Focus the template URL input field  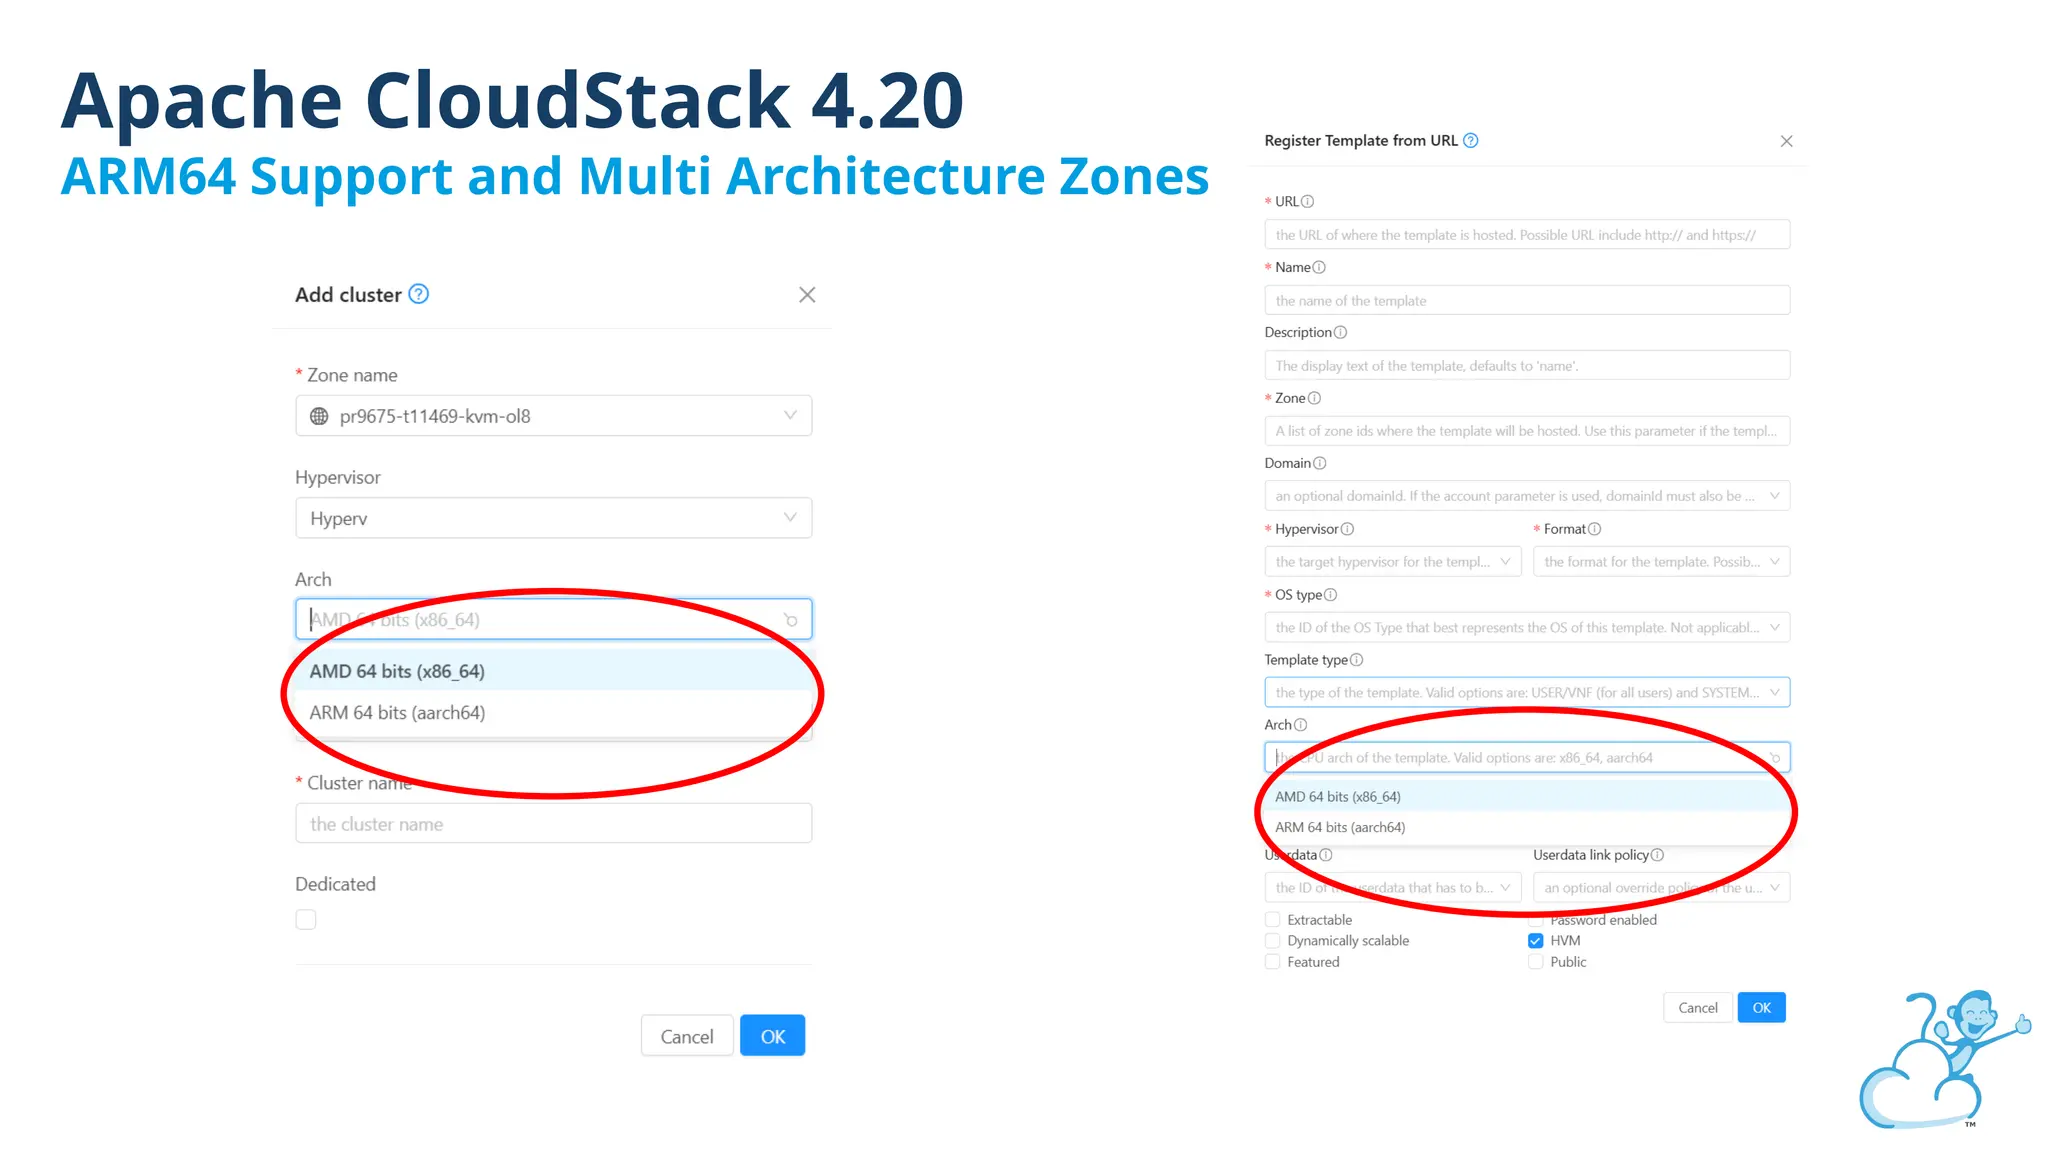(1527, 235)
